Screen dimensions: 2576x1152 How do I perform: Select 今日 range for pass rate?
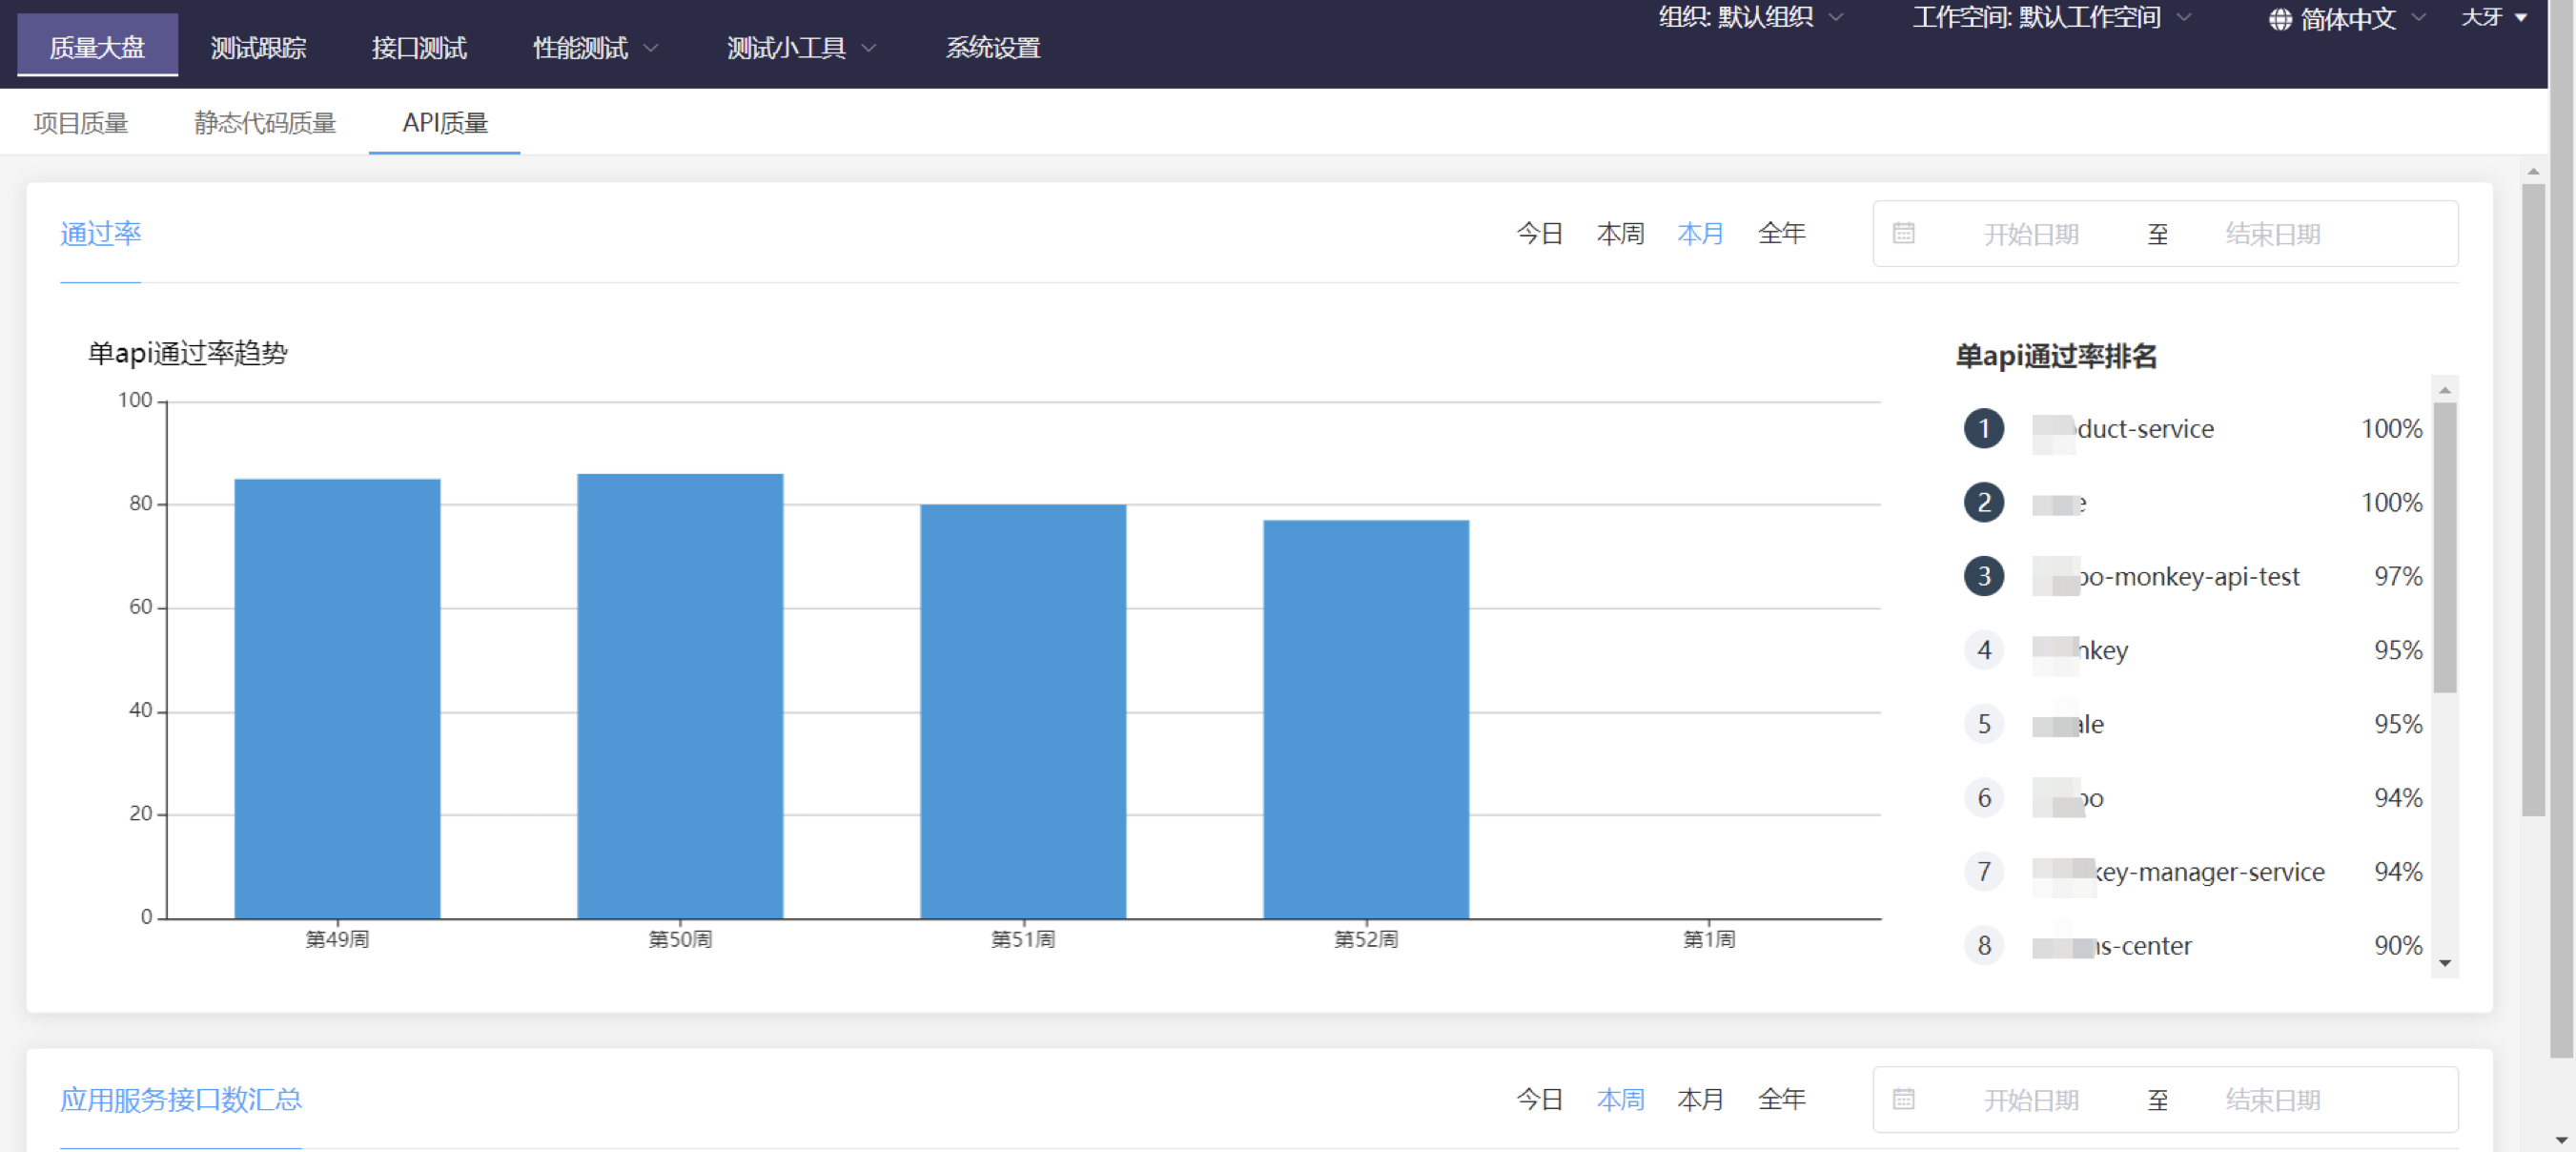point(1539,234)
